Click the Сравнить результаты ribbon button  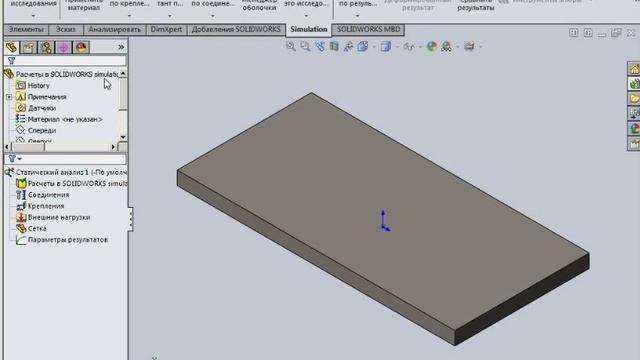coord(476,6)
